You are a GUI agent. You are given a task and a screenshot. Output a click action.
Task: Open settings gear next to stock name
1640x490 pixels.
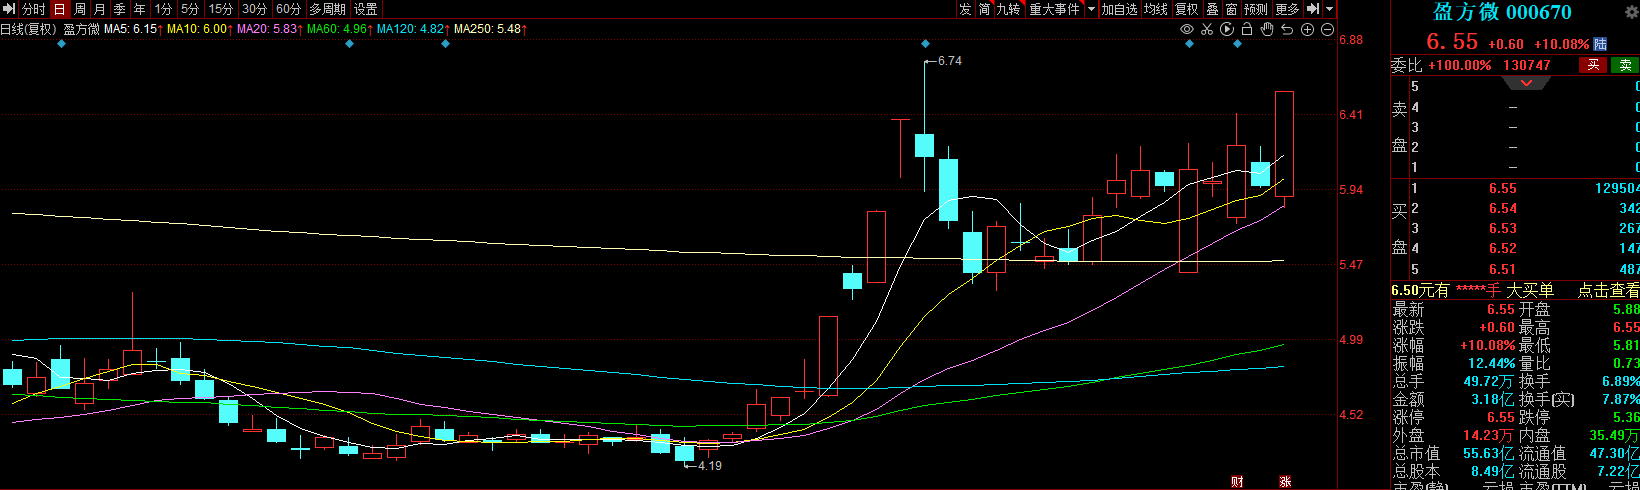tap(1631, 12)
